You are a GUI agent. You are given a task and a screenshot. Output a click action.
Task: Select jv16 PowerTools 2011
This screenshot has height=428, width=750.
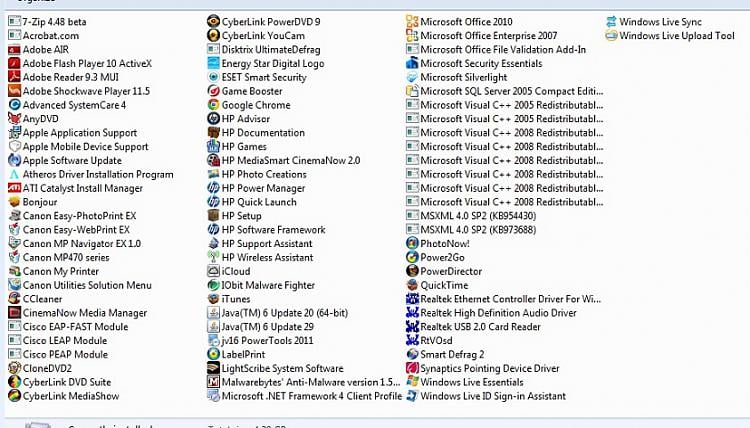coord(260,340)
